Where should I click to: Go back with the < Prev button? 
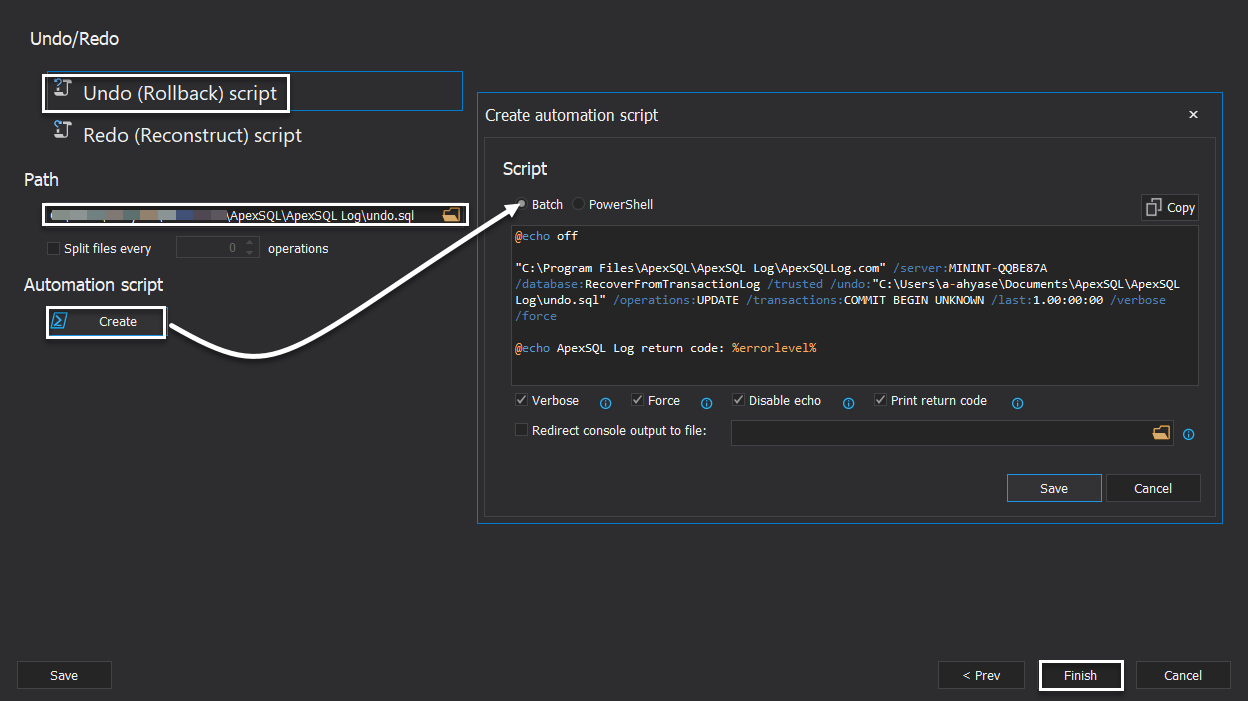(x=981, y=675)
